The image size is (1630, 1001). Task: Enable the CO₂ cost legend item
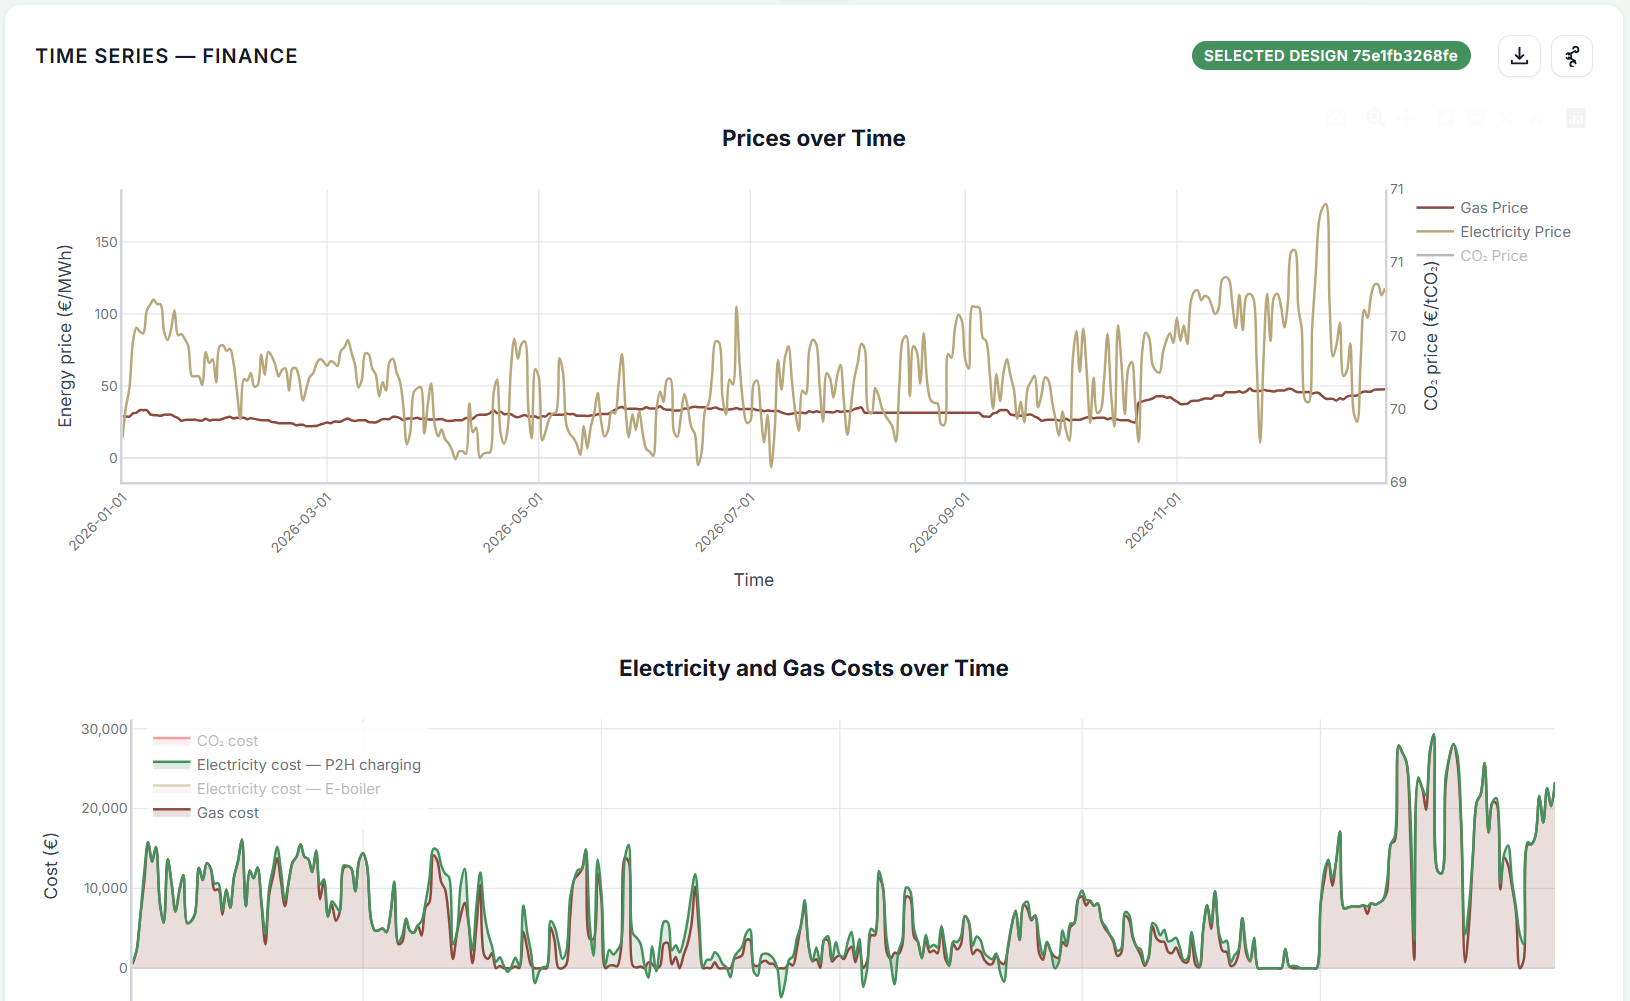click(227, 741)
